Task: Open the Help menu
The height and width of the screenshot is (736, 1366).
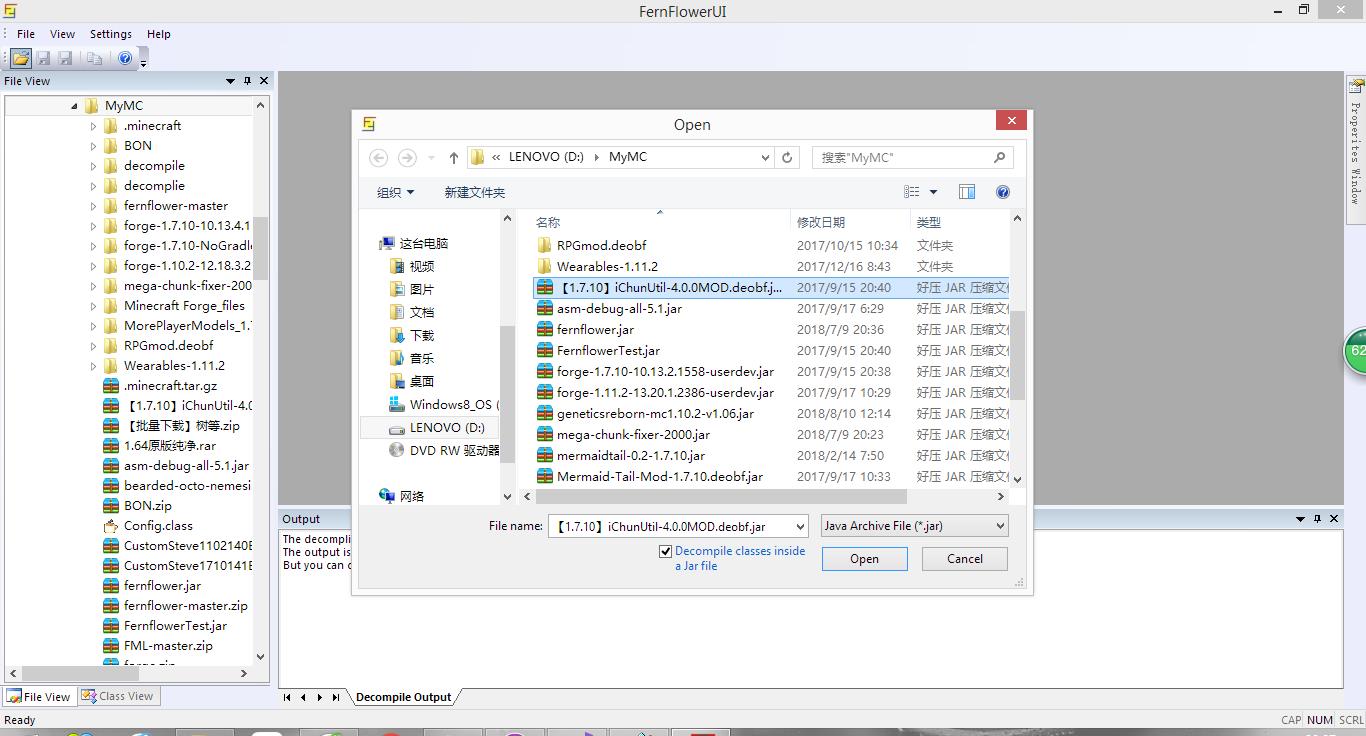Action: pyautogui.click(x=159, y=34)
